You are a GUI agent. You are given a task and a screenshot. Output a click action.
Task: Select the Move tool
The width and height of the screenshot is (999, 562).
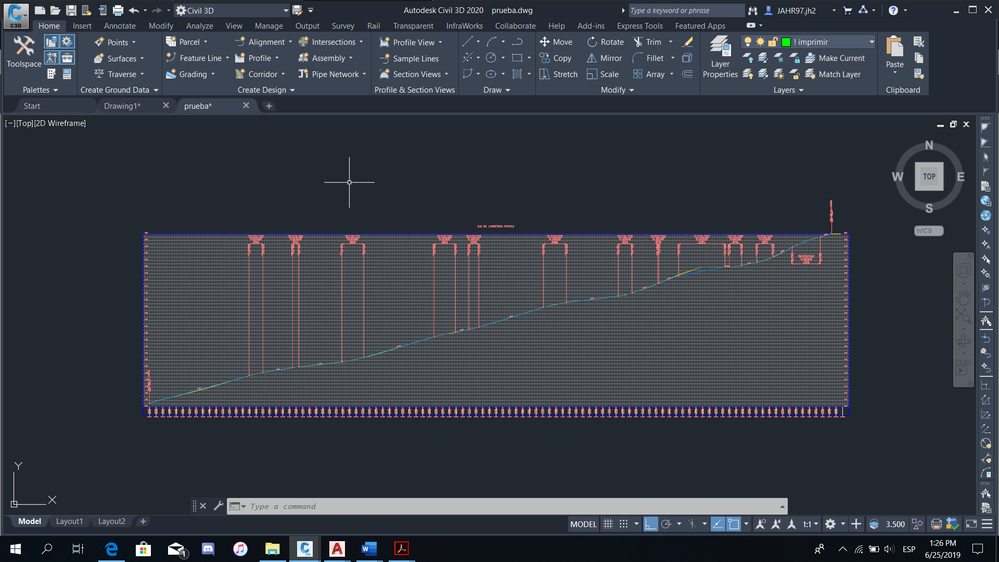[556, 42]
